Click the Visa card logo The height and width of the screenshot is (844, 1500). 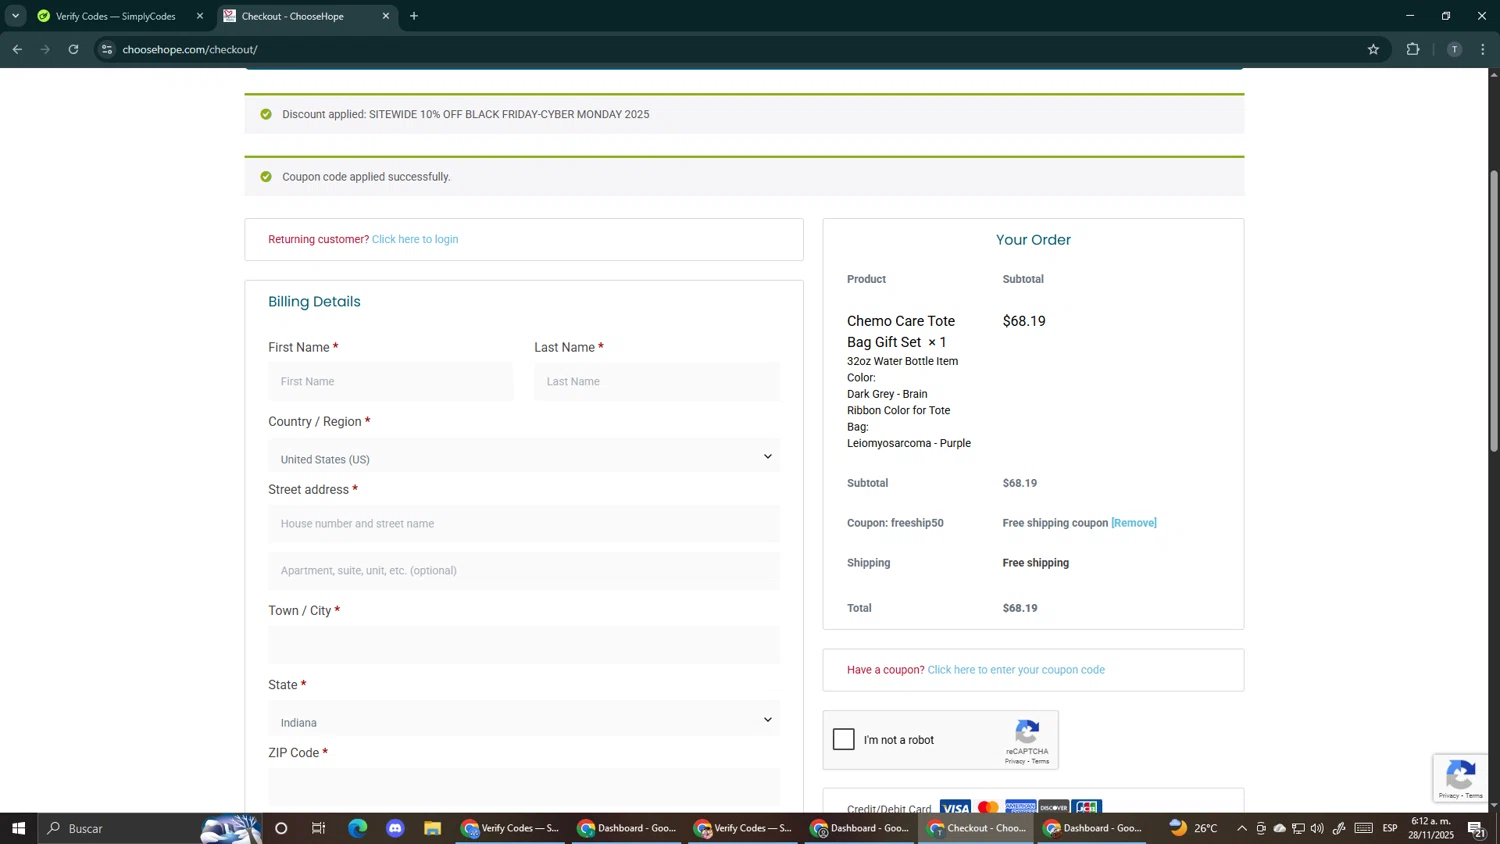coord(955,808)
